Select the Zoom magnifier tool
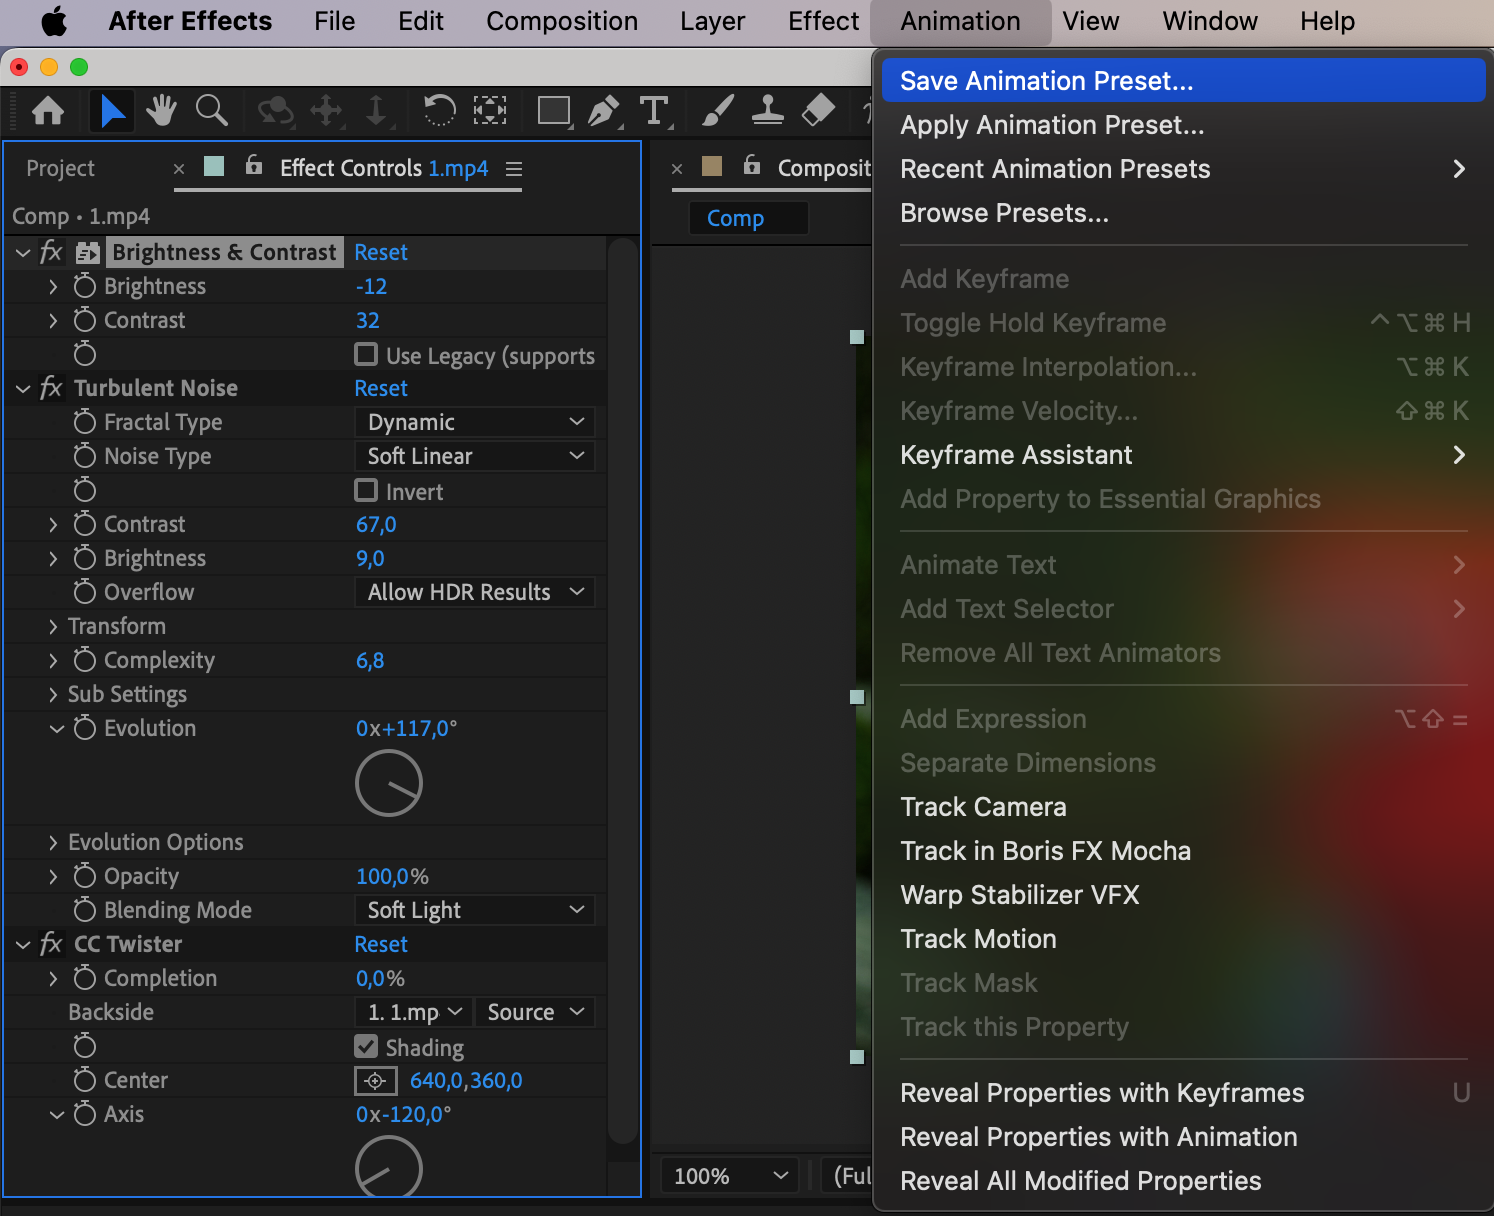Screen dimensions: 1494x1216 coord(211,110)
